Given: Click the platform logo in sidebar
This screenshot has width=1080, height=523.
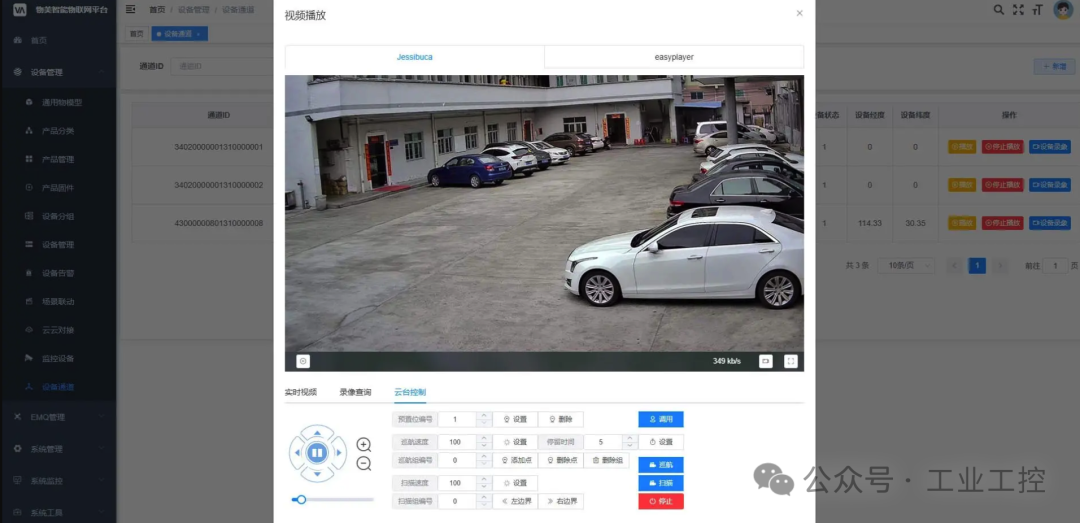Looking at the screenshot, I should (20, 10).
